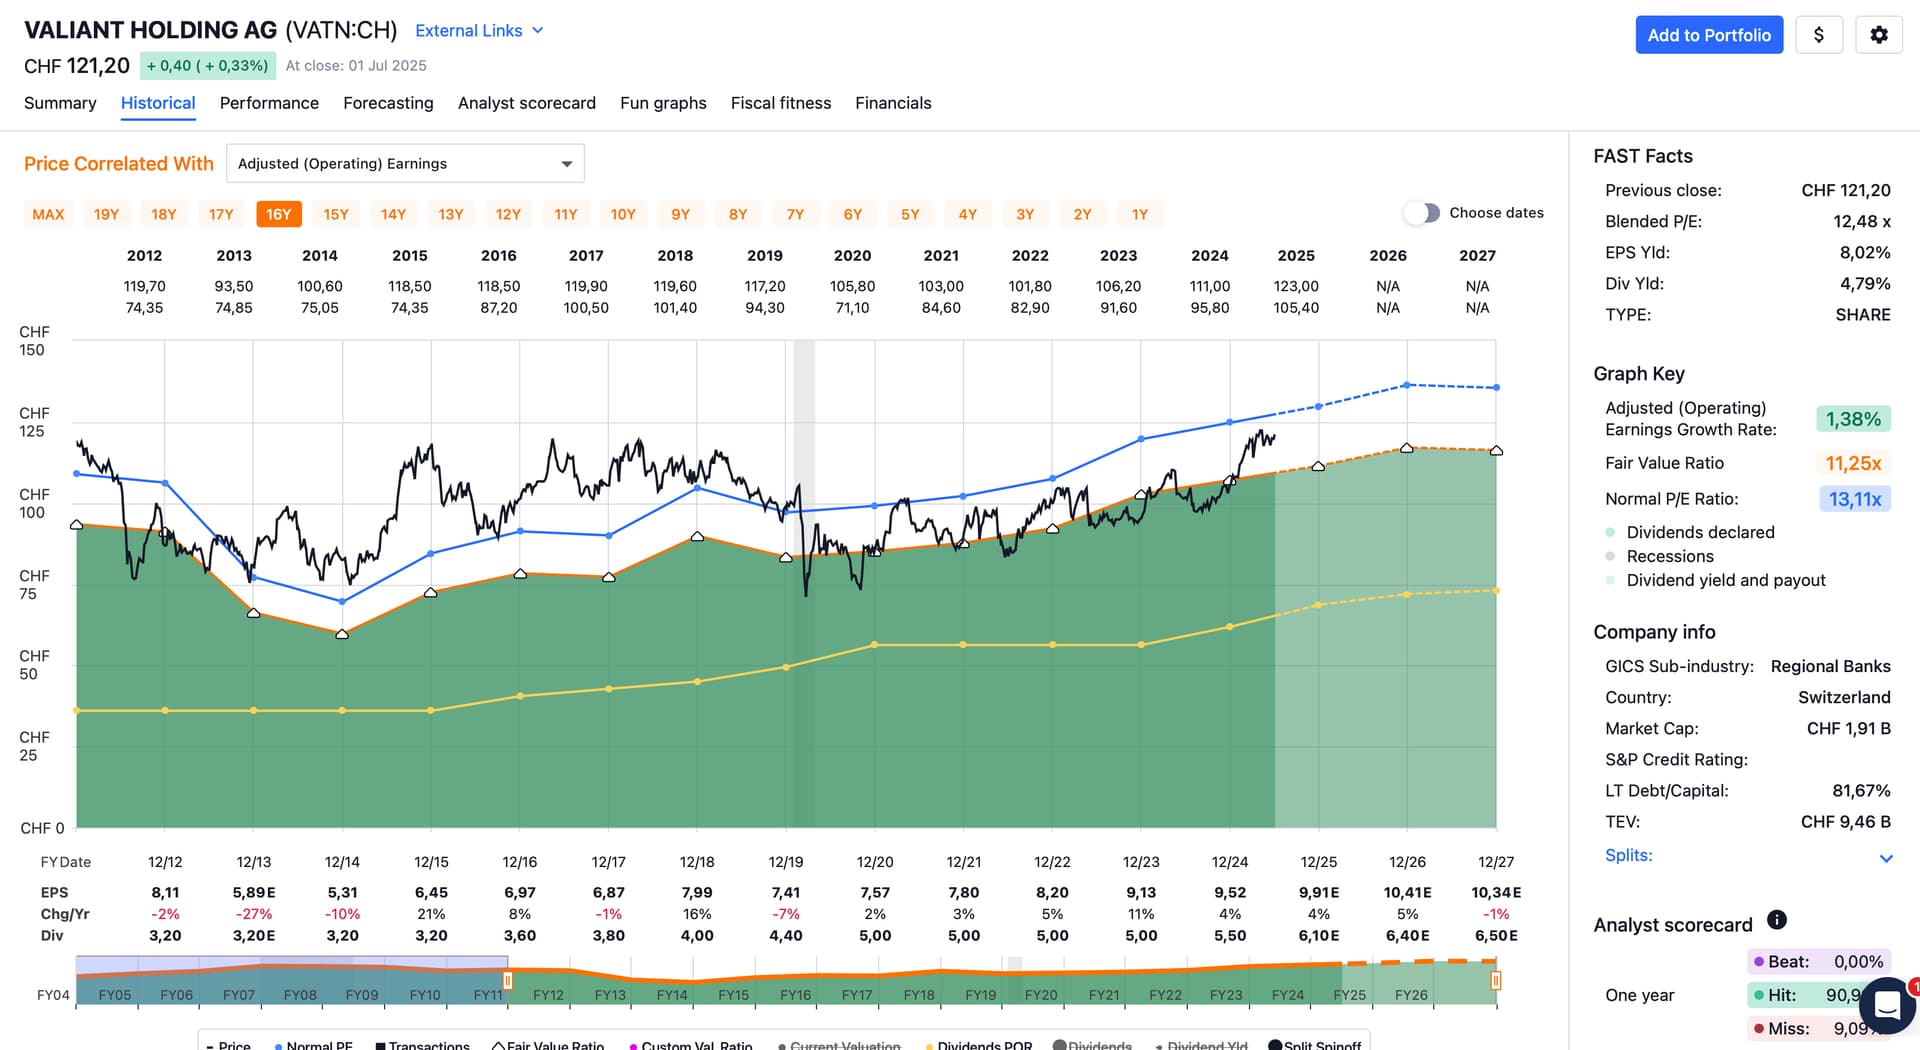Toggle Fair Value Ratio legend entry
Viewport: 1920px width, 1050px height.
coord(548,1046)
